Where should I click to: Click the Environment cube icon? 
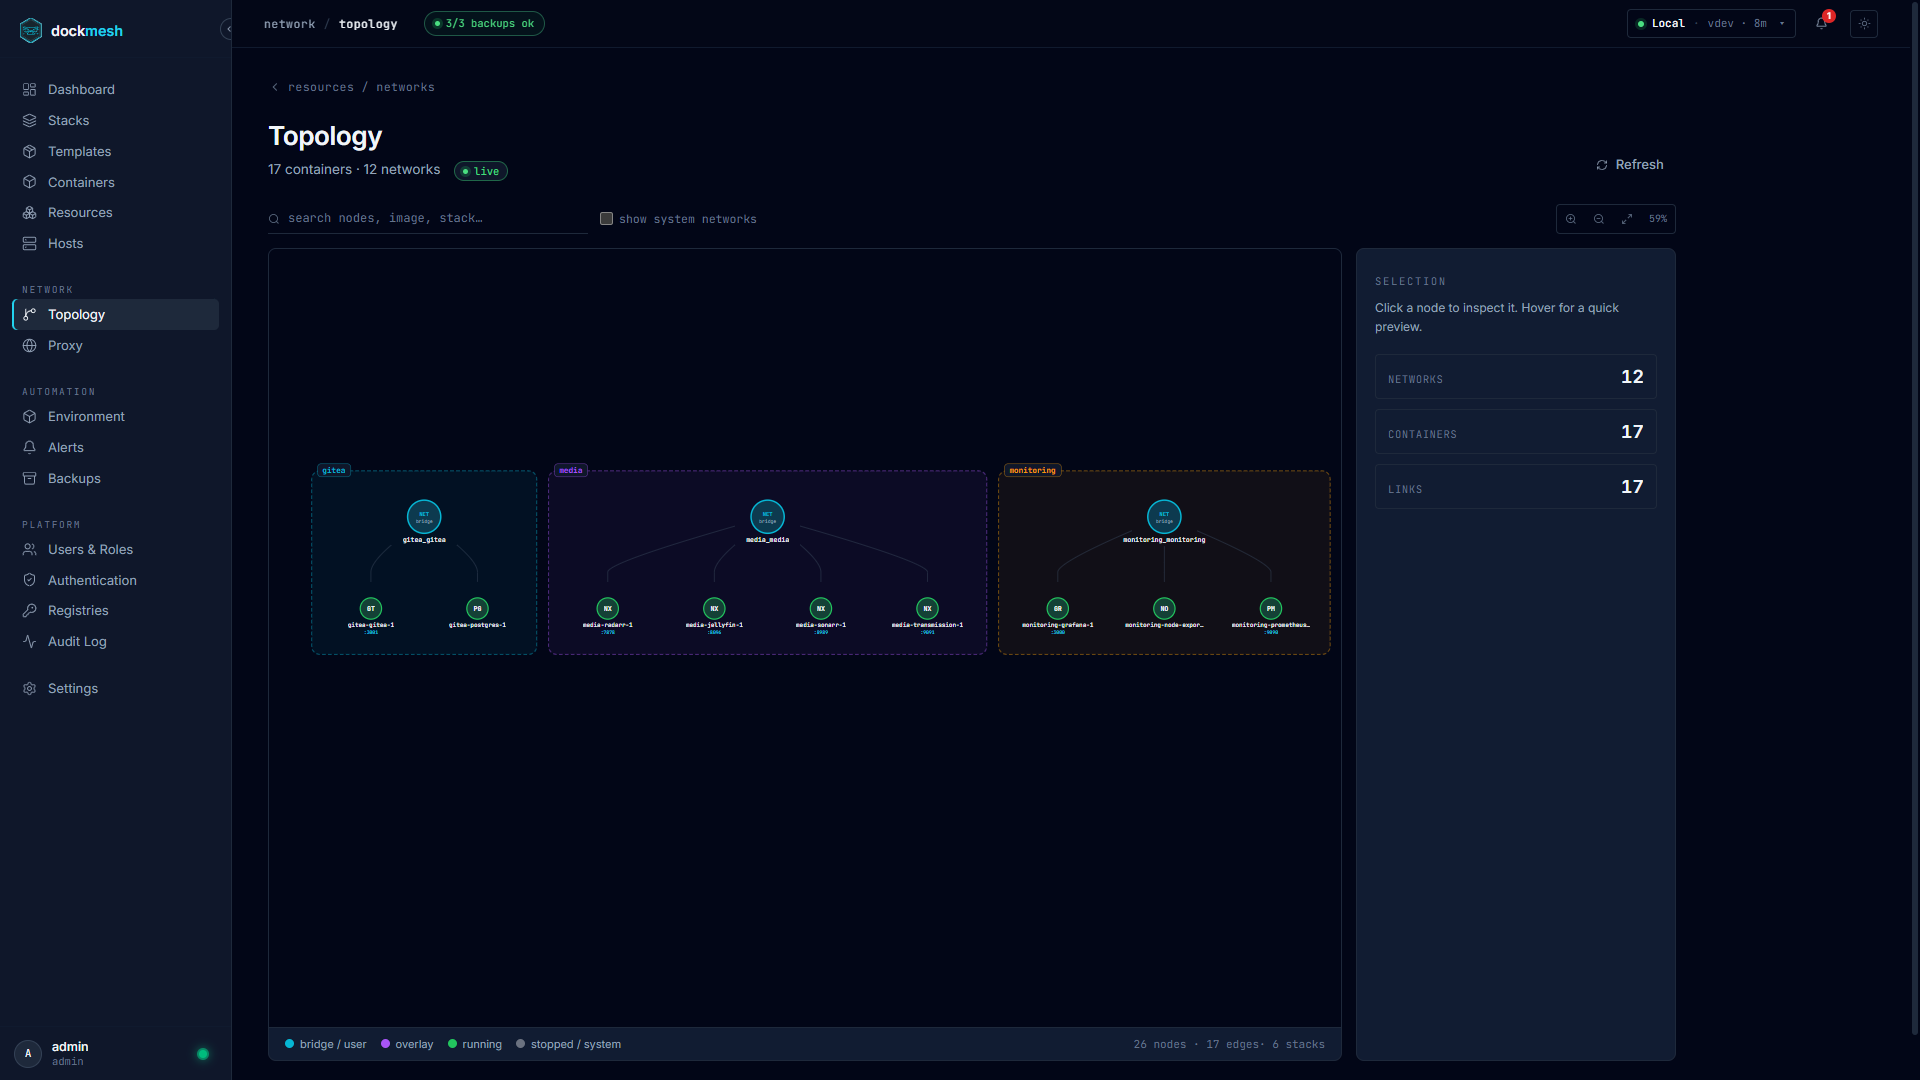pos(30,416)
